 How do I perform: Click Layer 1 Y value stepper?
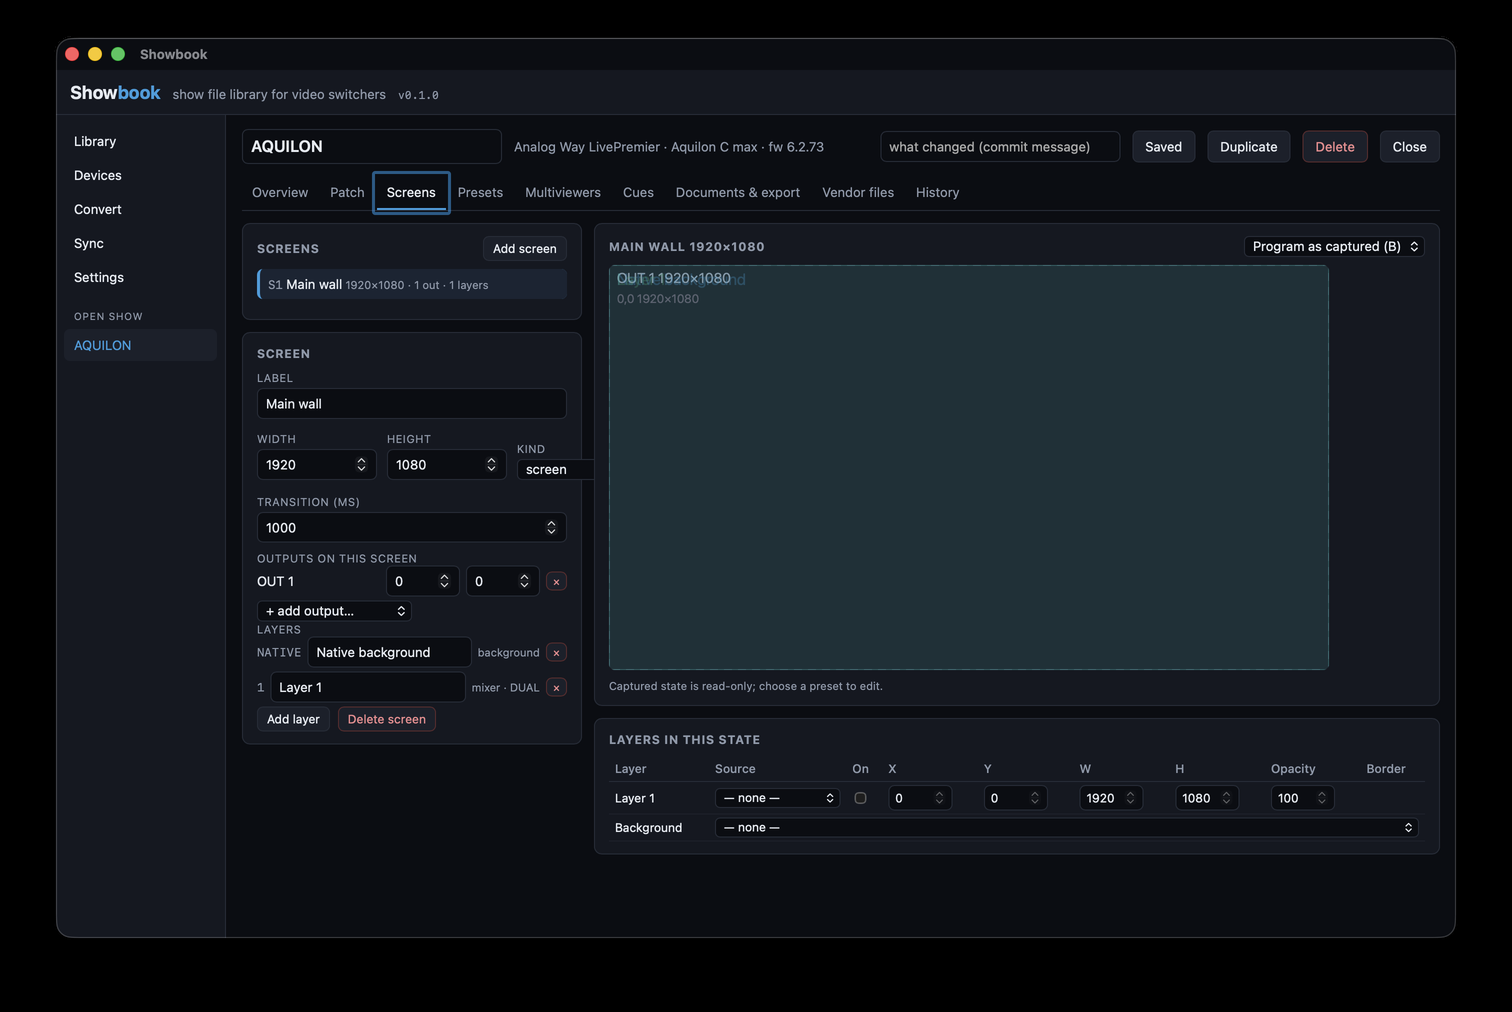click(1035, 798)
